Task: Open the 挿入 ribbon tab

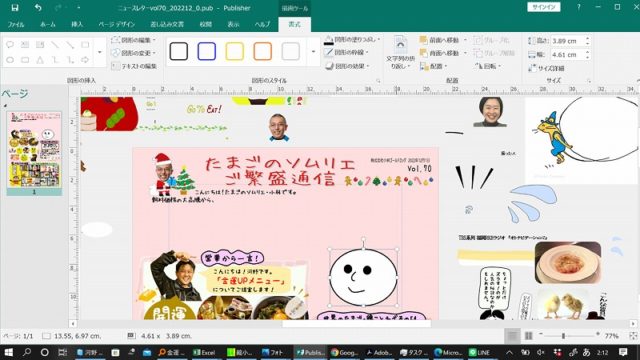Action: coord(77,24)
